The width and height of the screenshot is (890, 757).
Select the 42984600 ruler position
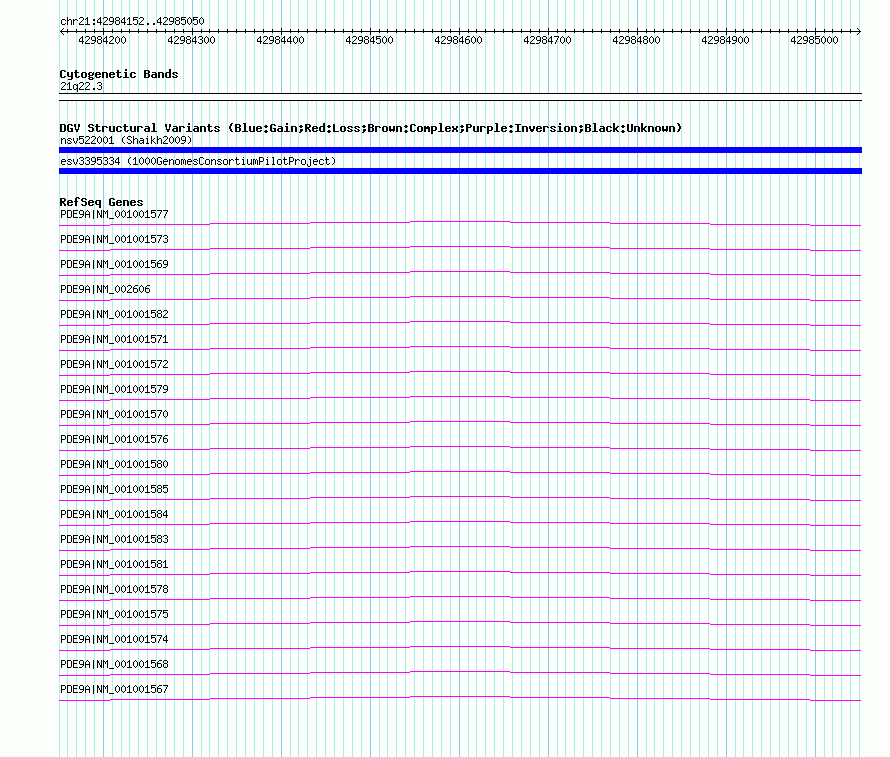(459, 40)
